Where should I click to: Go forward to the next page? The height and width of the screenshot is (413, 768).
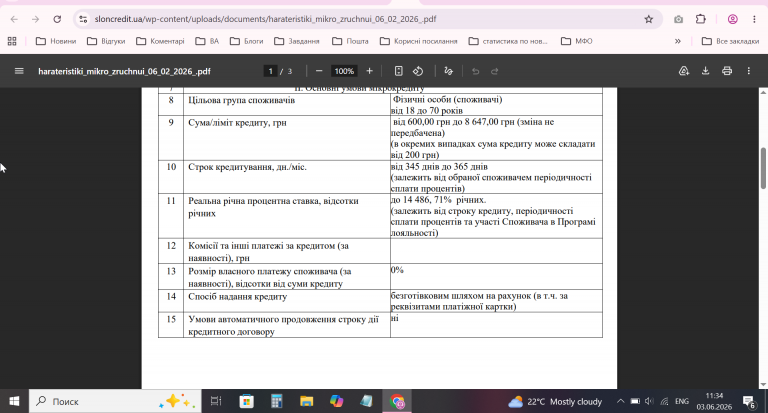coord(35,19)
